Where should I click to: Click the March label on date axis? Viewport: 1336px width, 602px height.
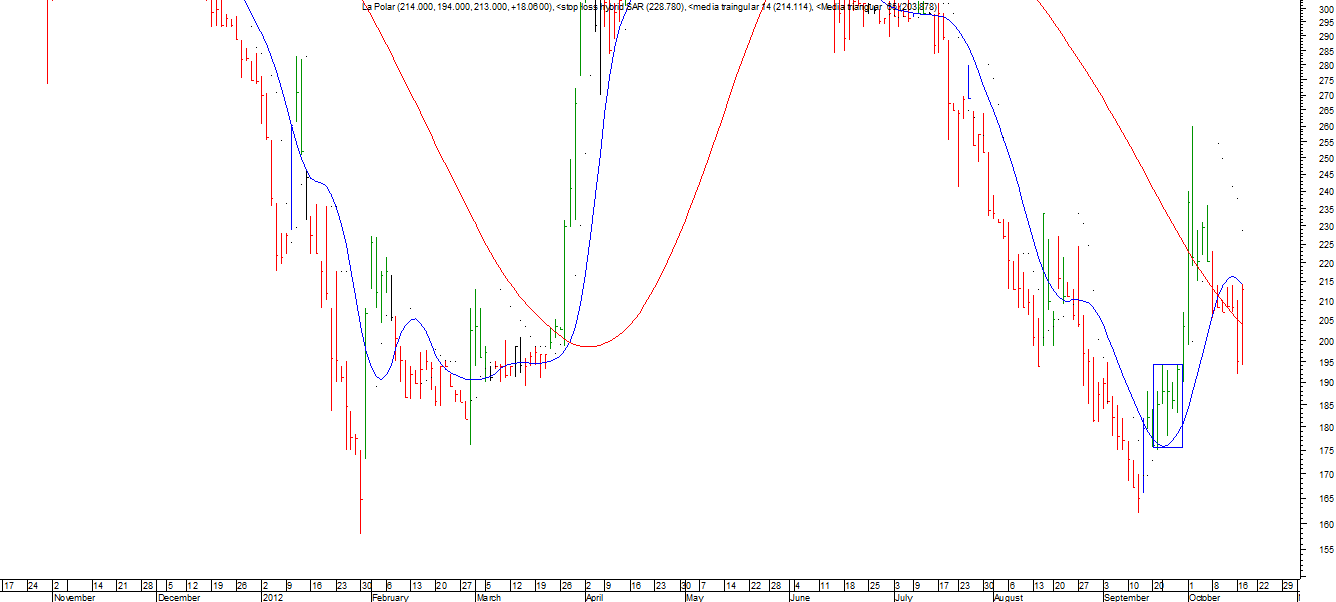click(488, 597)
